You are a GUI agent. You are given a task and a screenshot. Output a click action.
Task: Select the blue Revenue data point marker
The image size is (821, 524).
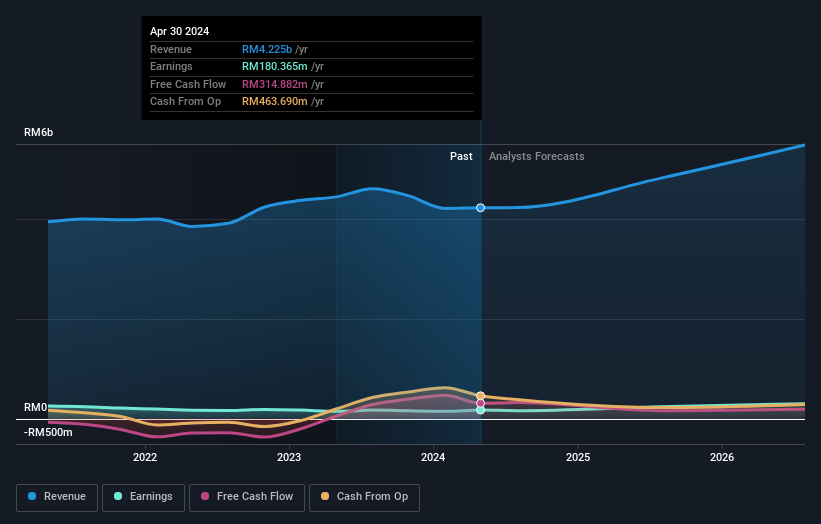tap(480, 208)
